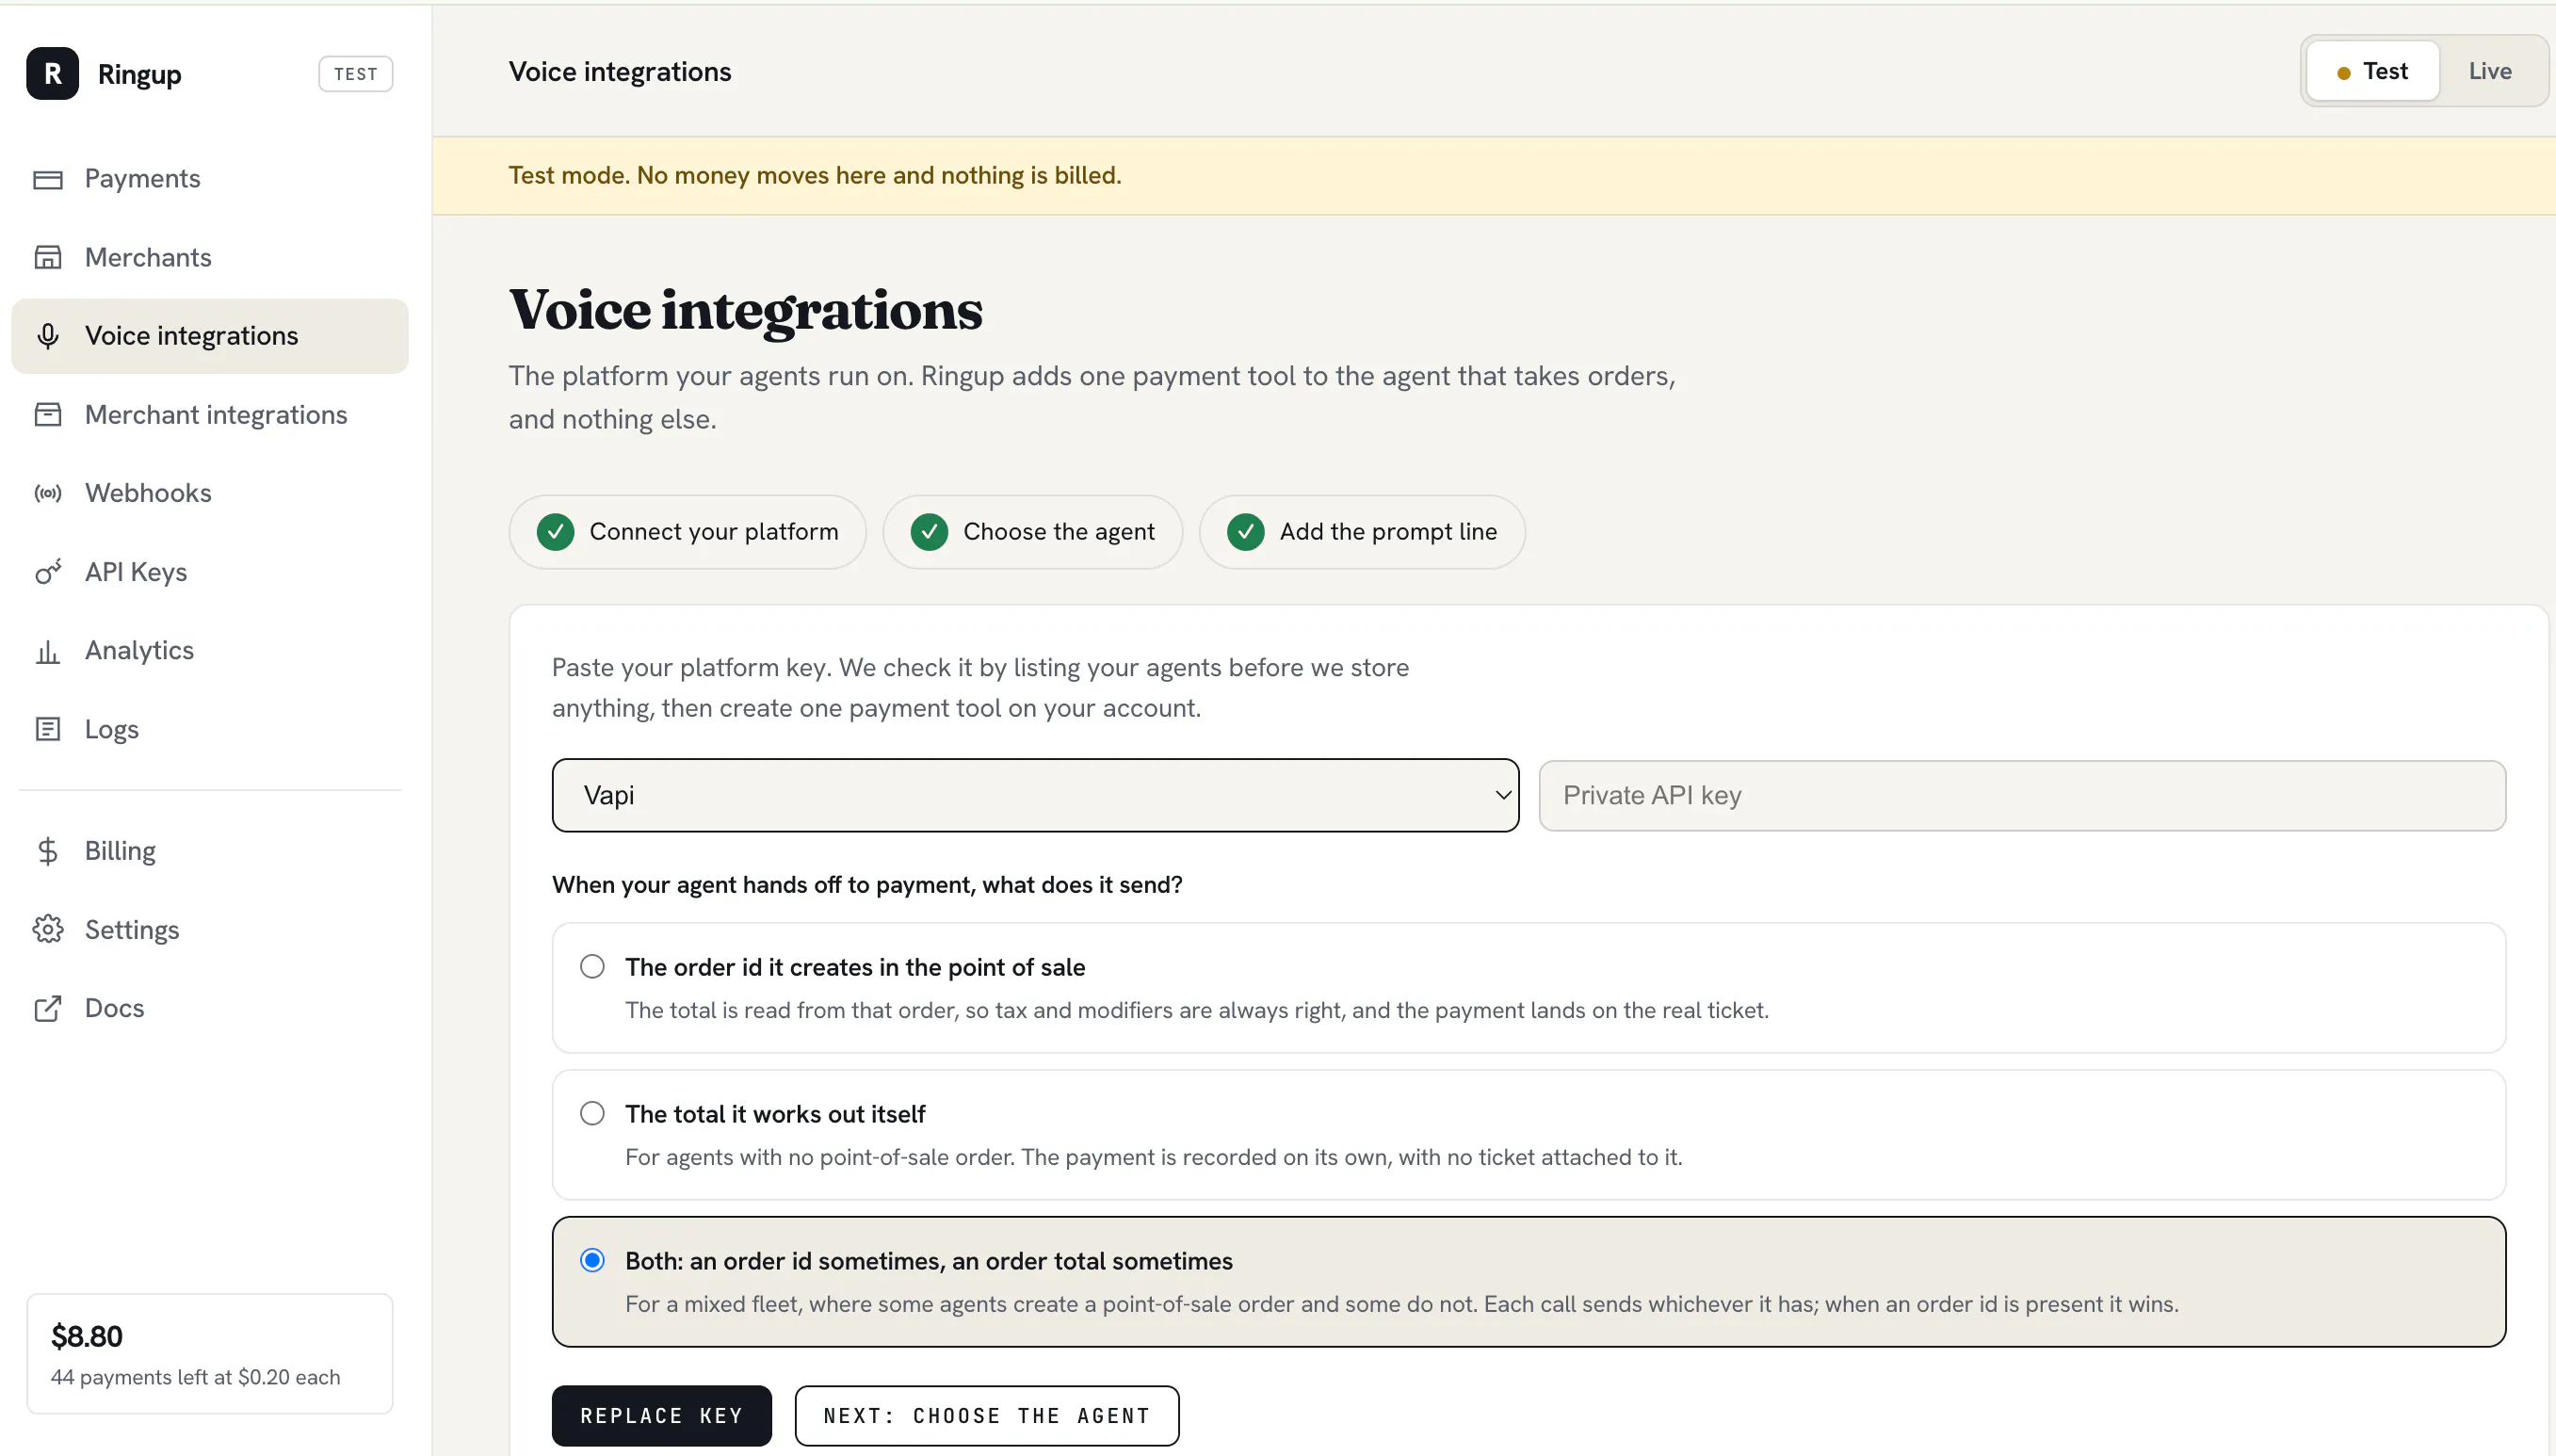The image size is (2556, 1456).
Task: Switch to Live mode
Action: click(x=2490, y=71)
